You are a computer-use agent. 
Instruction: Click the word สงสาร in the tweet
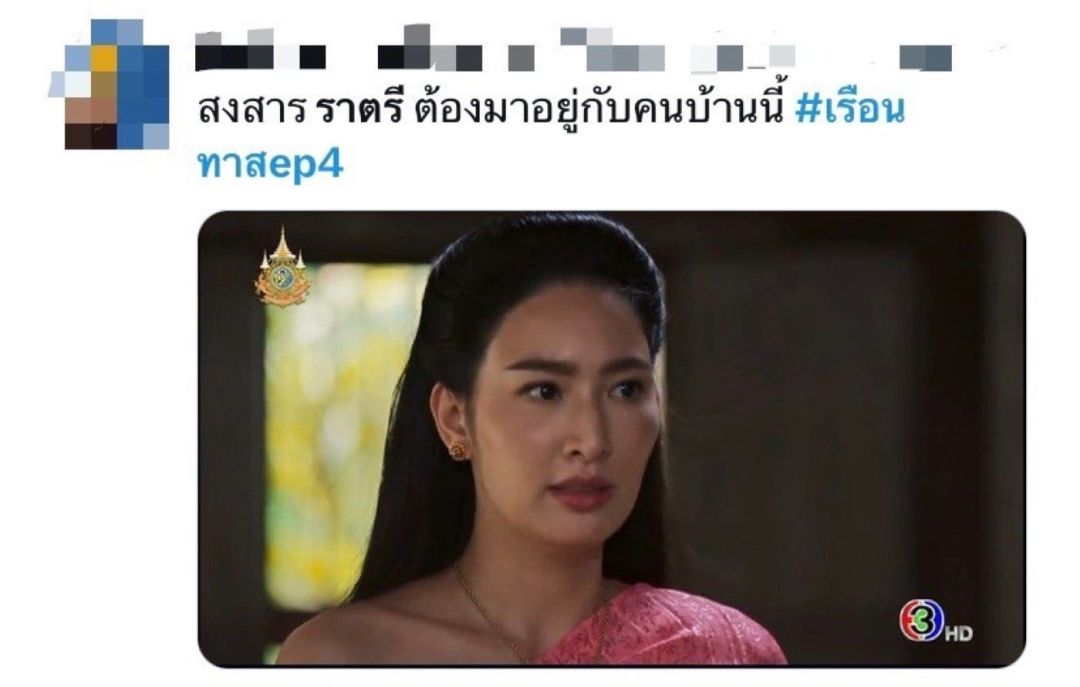pyautogui.click(x=252, y=111)
